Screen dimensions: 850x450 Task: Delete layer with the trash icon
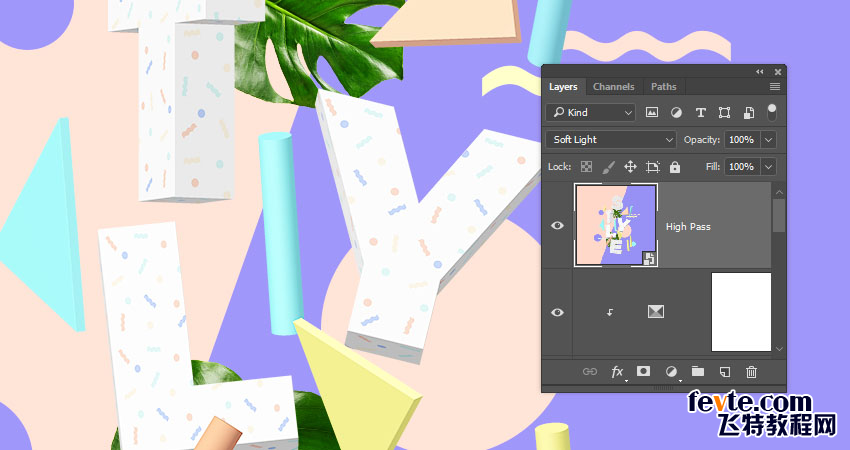point(752,372)
